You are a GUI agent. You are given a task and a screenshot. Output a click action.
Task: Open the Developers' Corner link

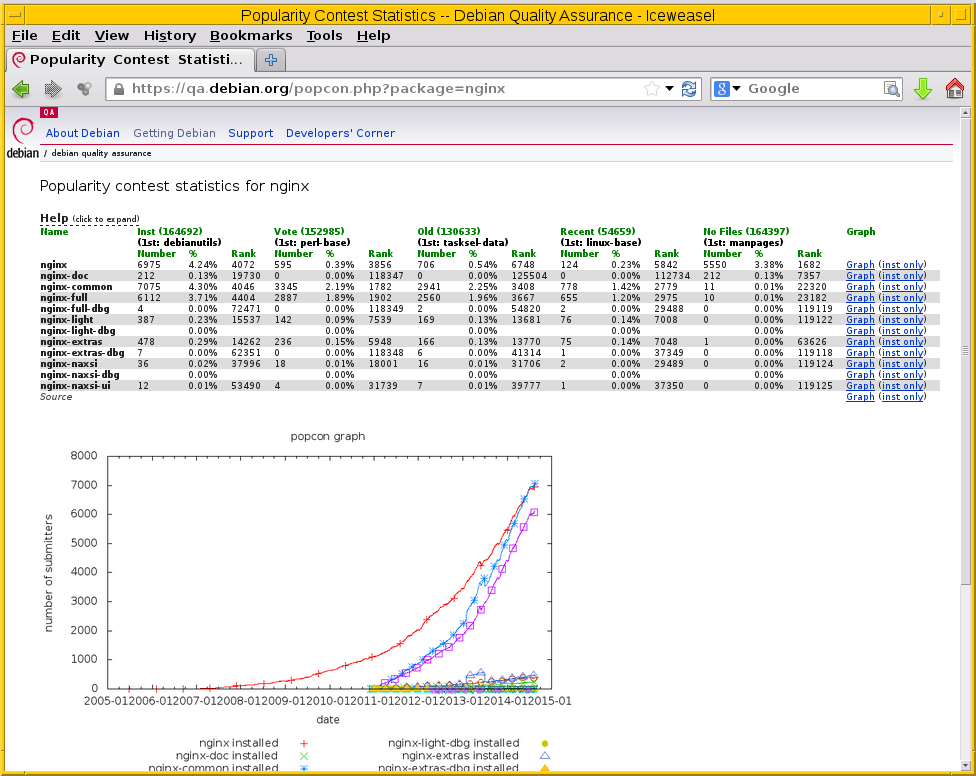pyautogui.click(x=340, y=133)
